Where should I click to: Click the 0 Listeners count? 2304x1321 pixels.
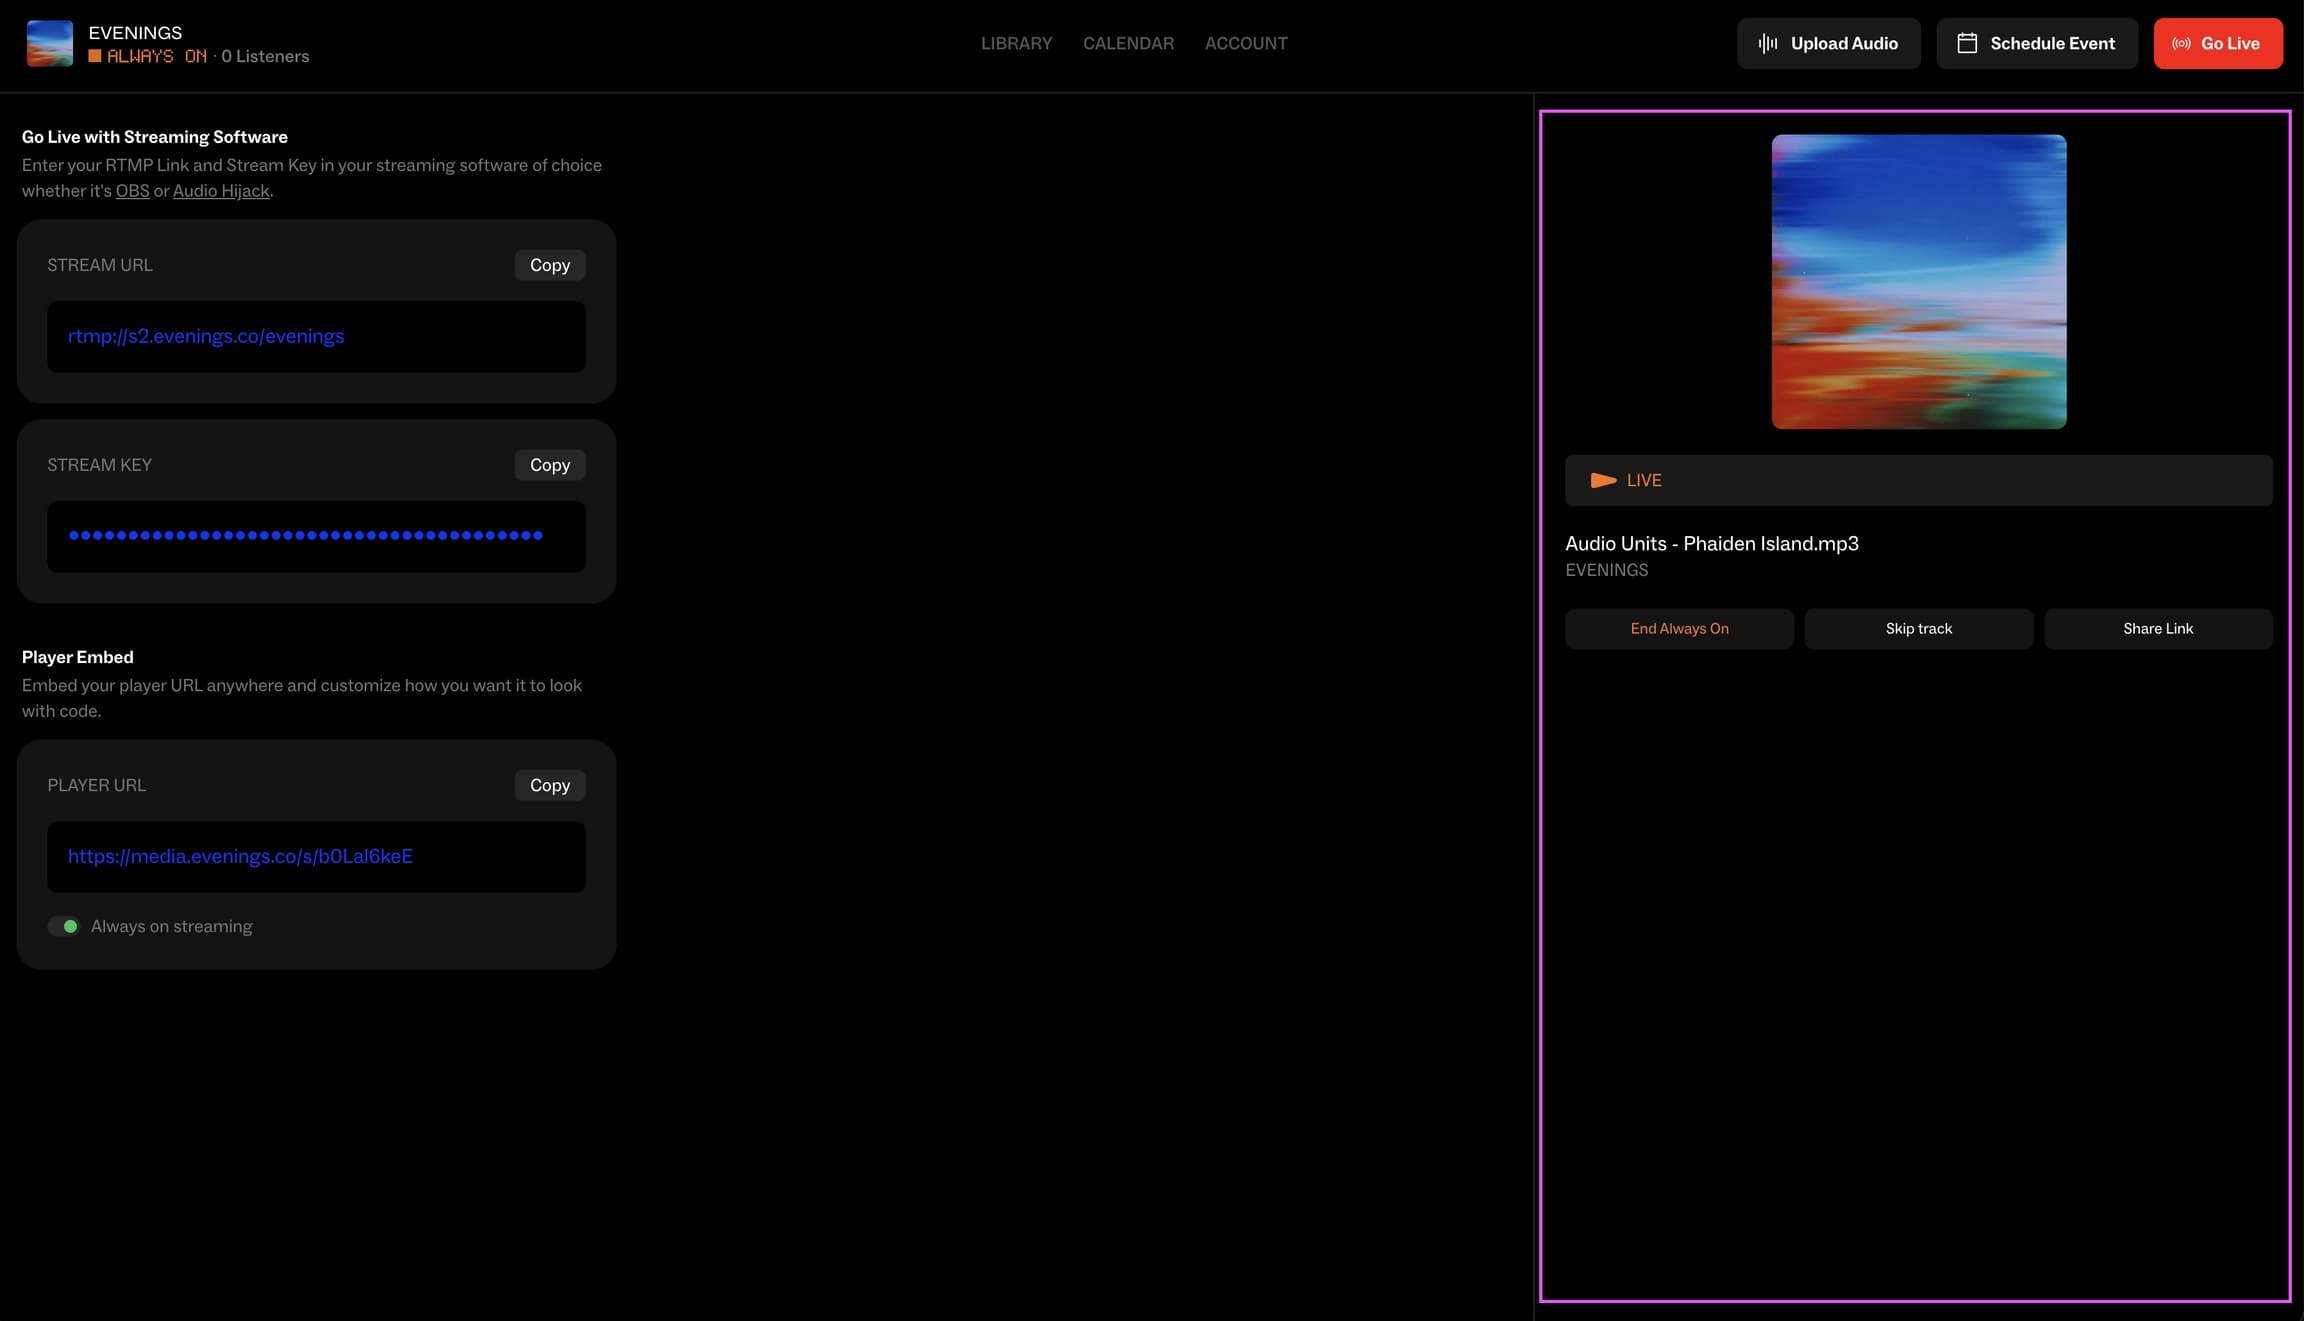tap(265, 57)
